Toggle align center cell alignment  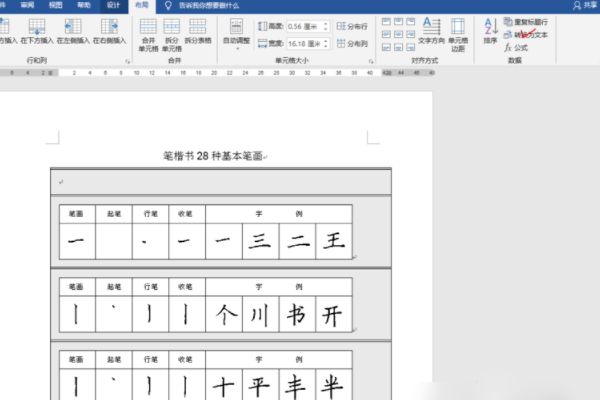[x=398, y=34]
